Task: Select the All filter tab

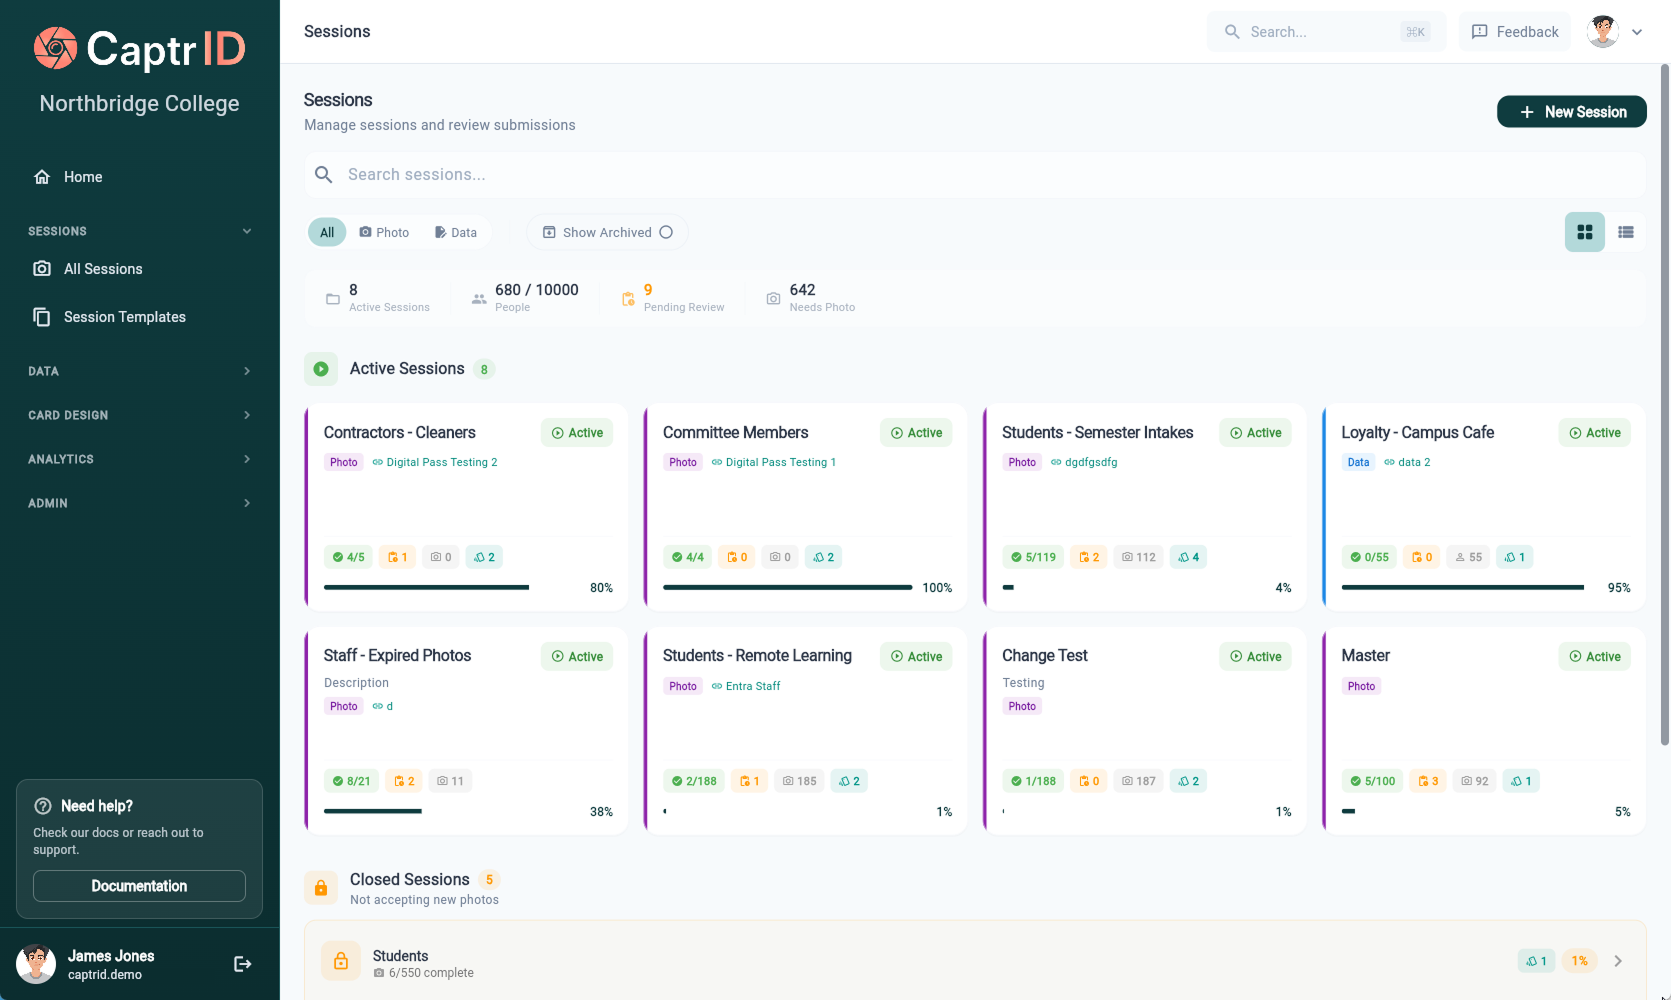Action: (326, 231)
